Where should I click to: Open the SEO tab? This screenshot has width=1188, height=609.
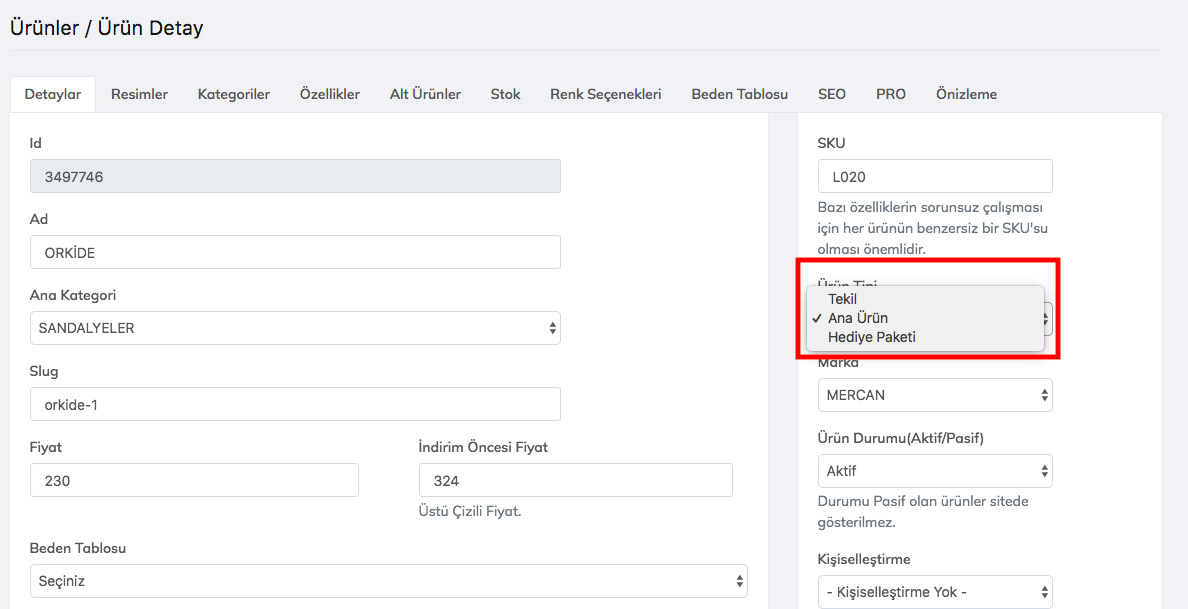click(x=831, y=94)
